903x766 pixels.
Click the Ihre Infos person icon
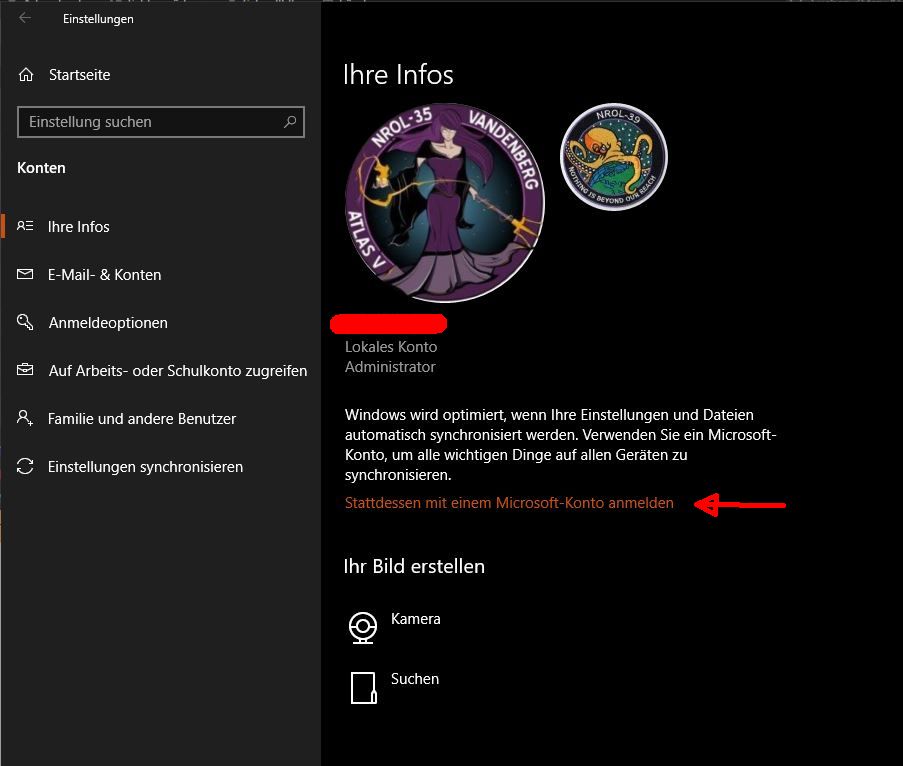tap(25, 226)
